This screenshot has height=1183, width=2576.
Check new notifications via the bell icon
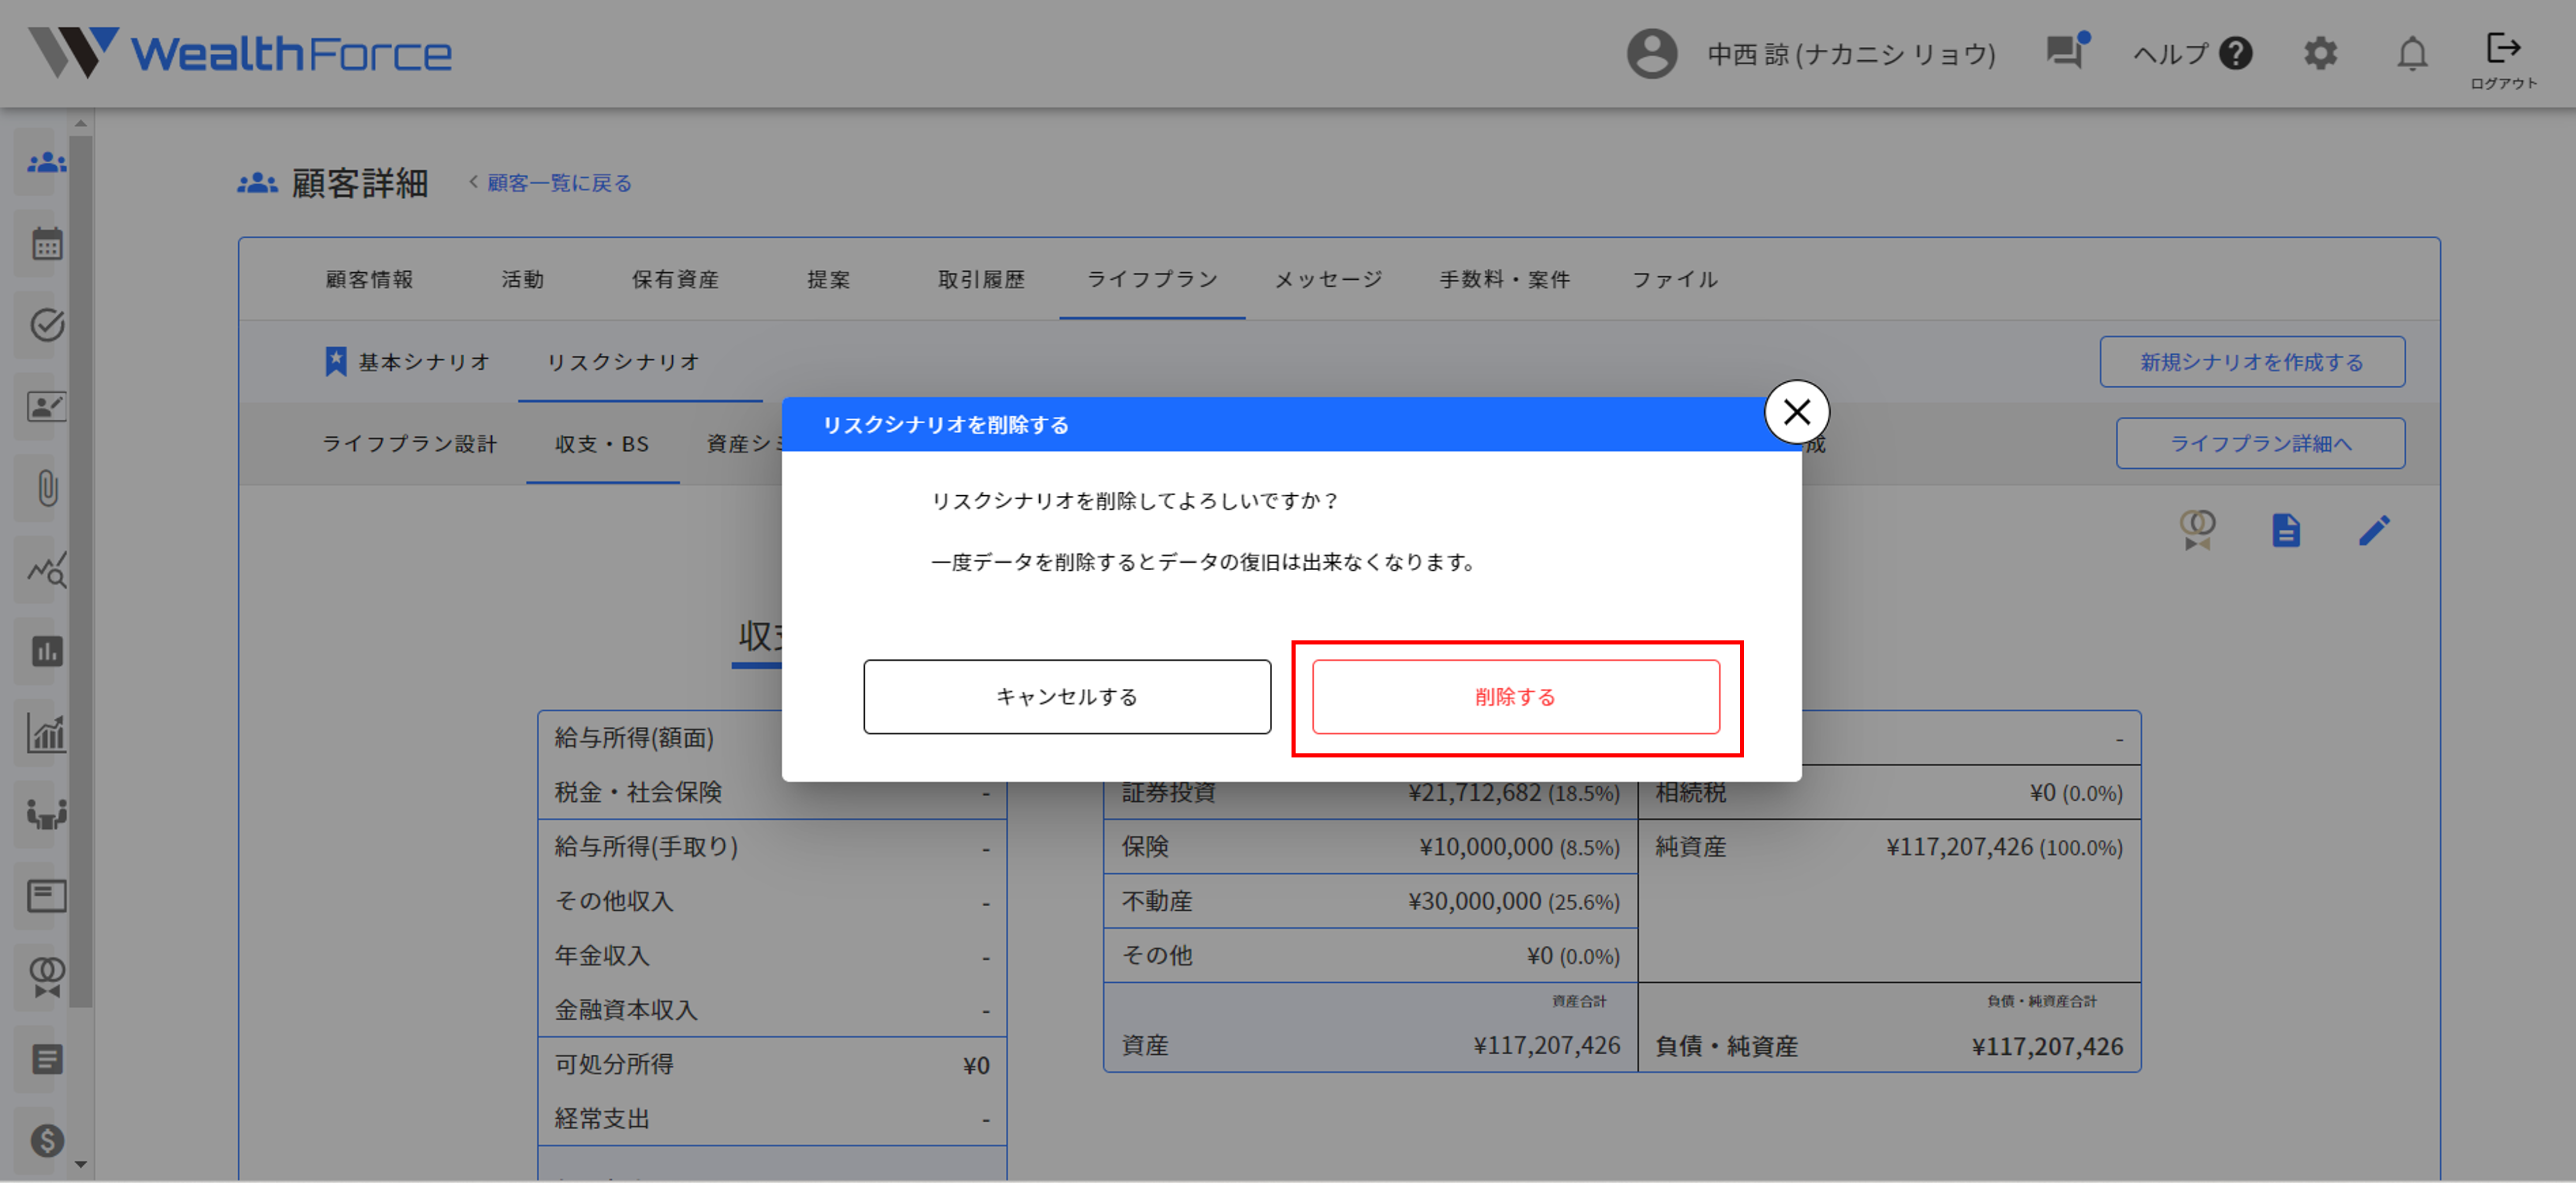click(2413, 53)
